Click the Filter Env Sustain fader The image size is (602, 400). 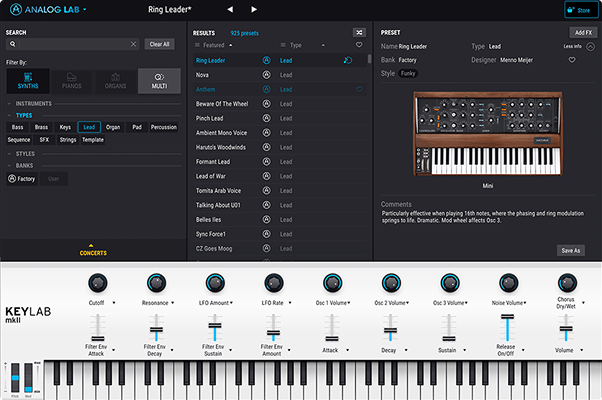tap(215, 327)
